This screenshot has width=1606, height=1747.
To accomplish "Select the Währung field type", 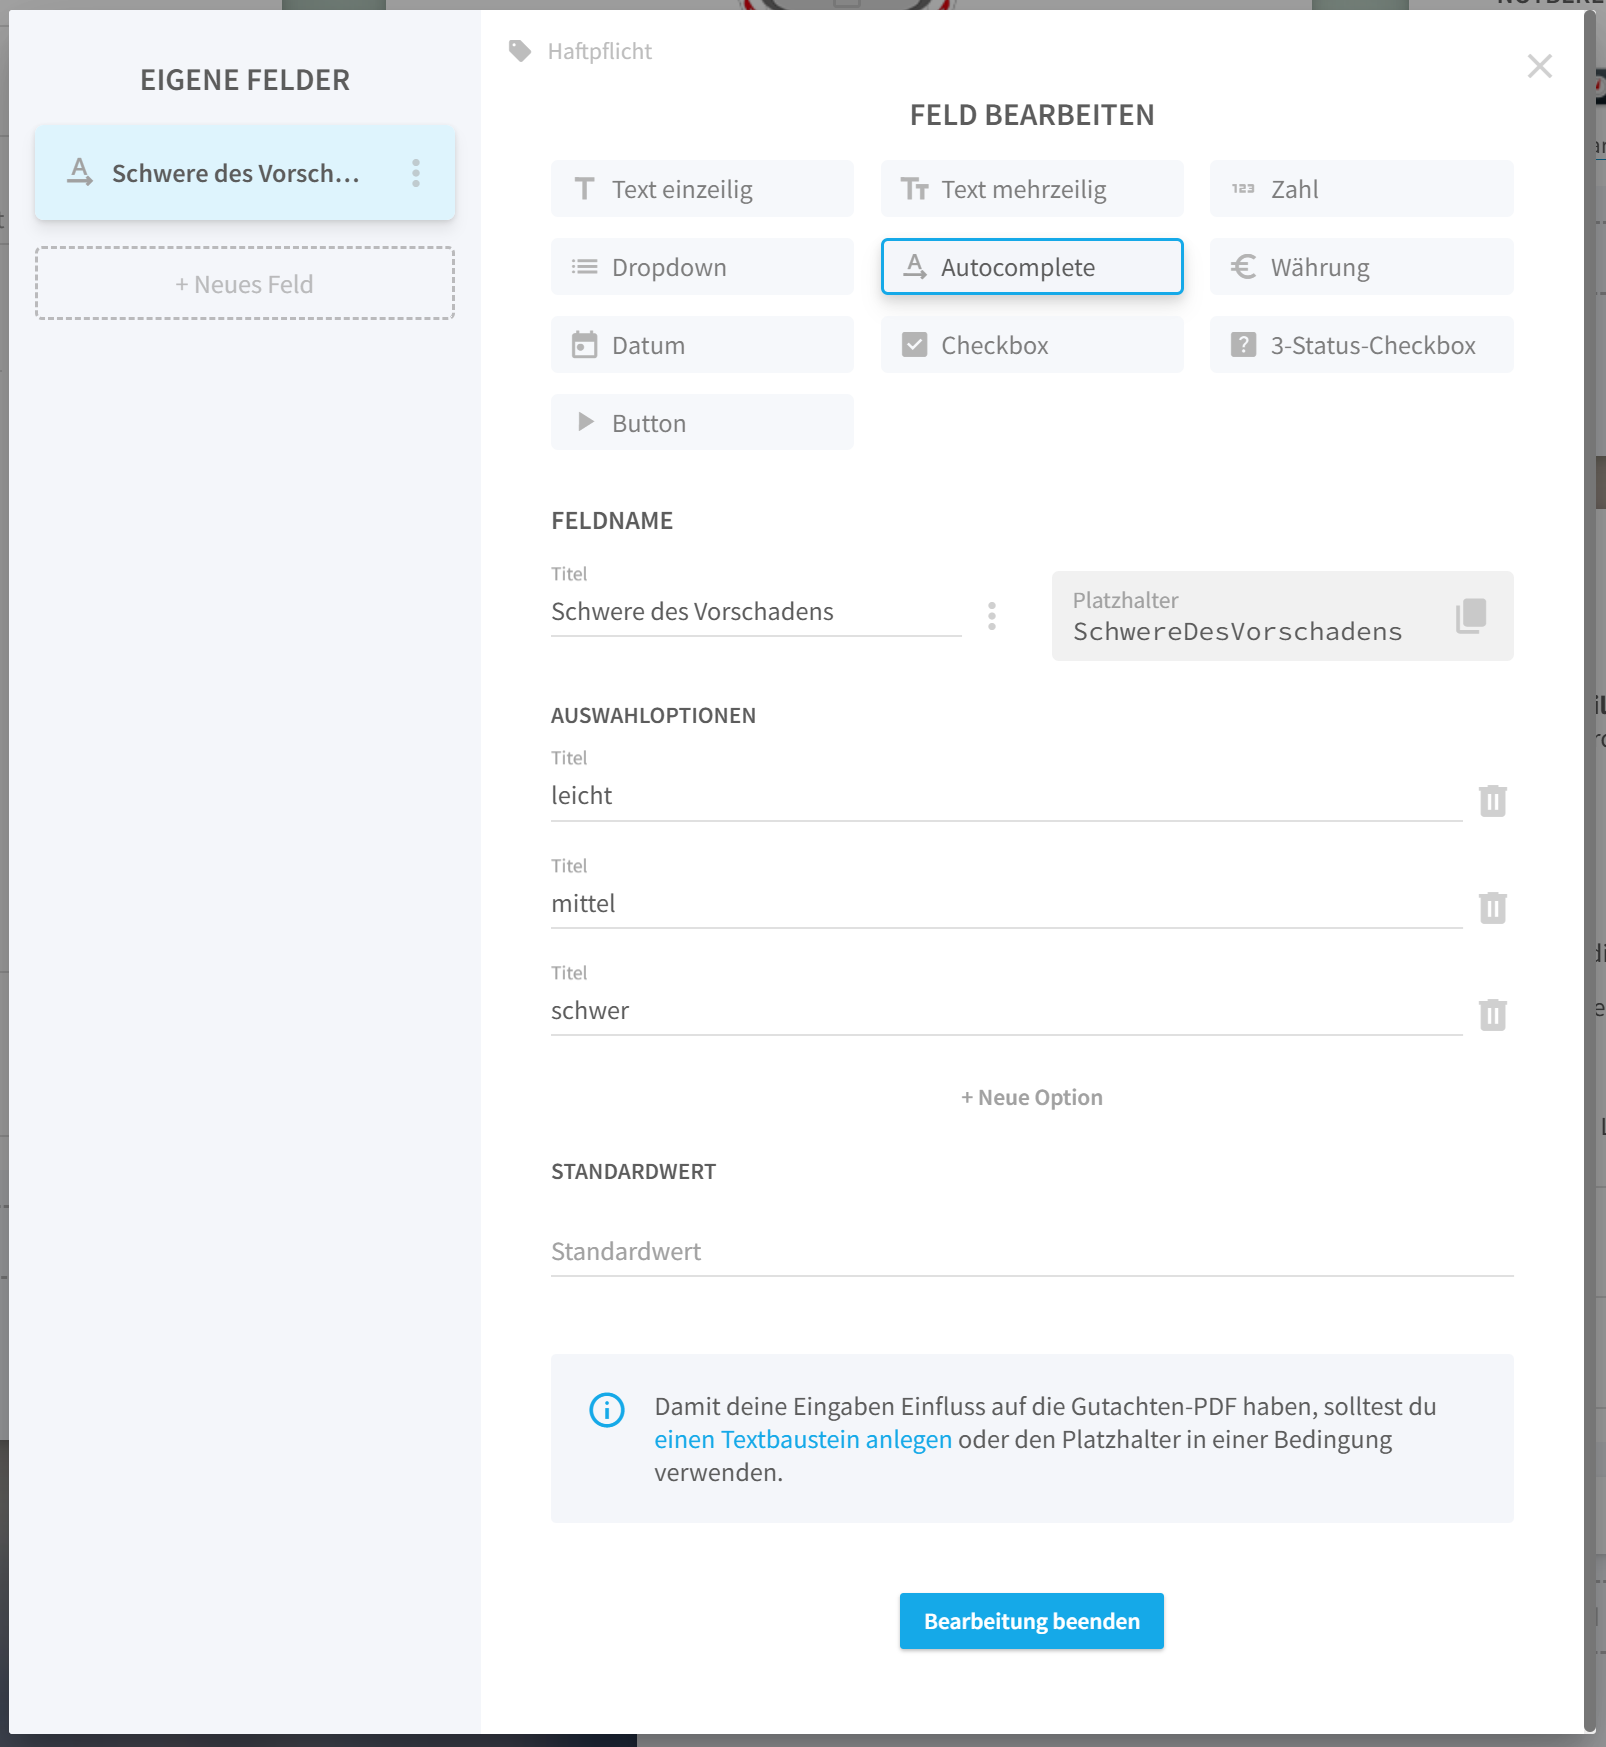I will pos(1361,267).
